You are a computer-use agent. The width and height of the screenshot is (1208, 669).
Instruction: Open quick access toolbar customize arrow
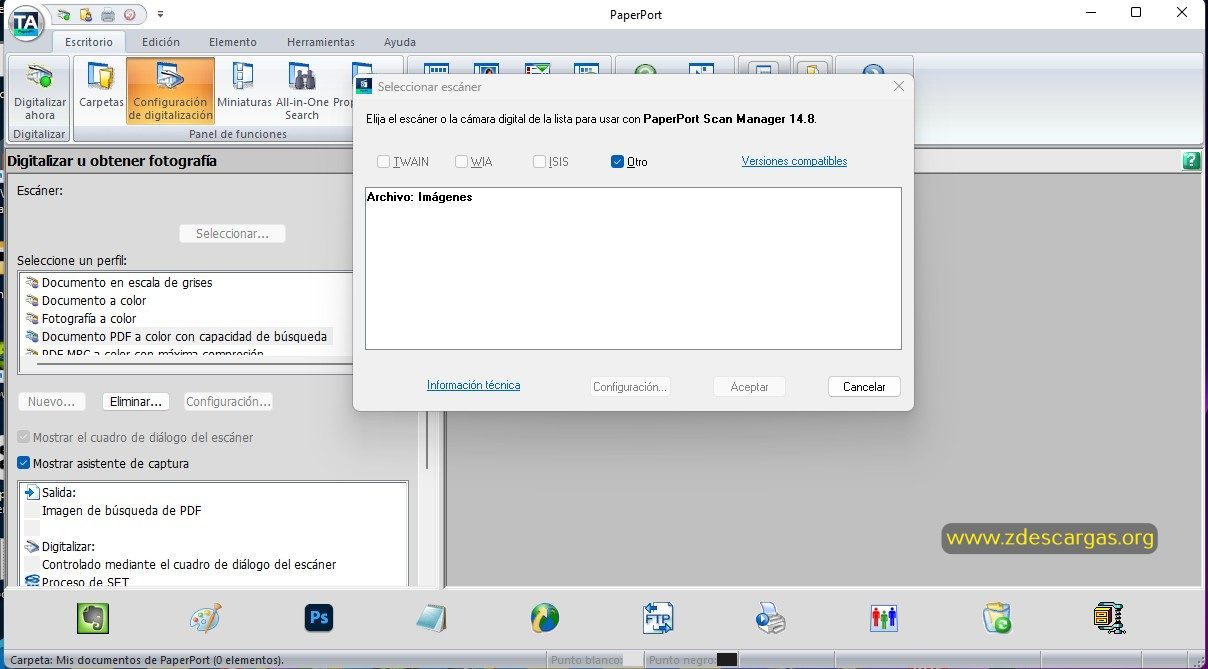point(161,15)
